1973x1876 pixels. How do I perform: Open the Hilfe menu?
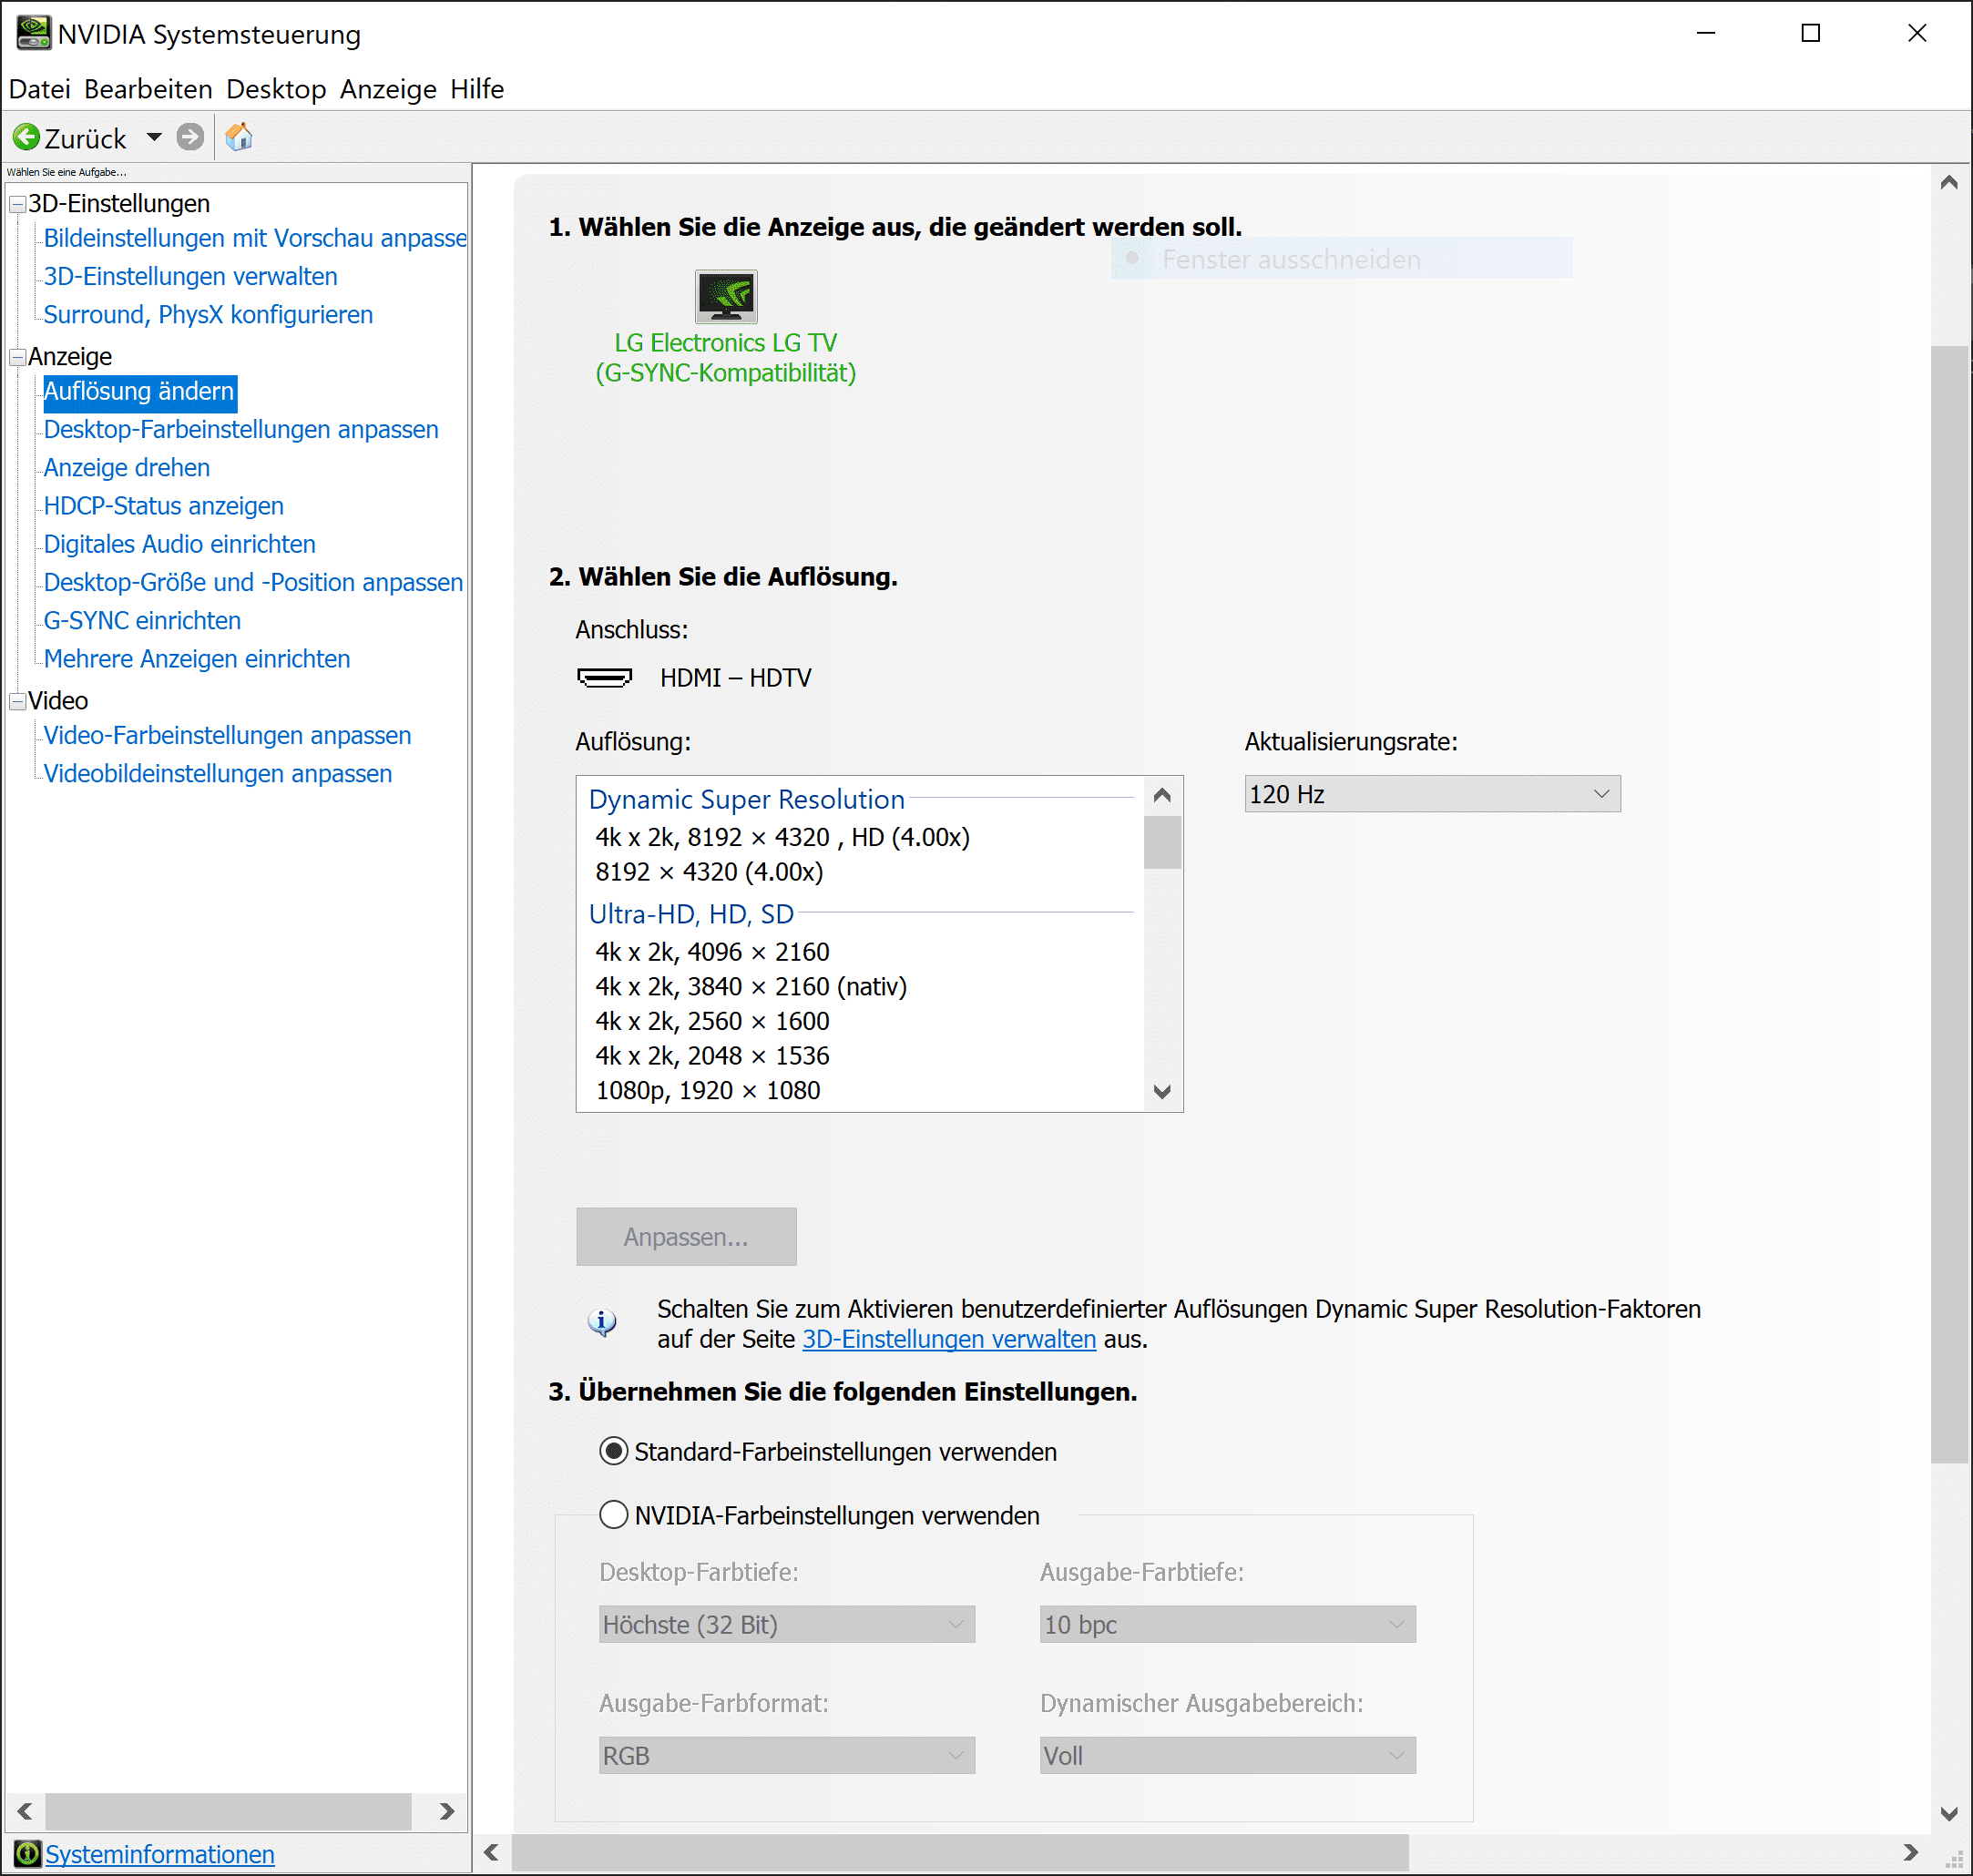[476, 89]
